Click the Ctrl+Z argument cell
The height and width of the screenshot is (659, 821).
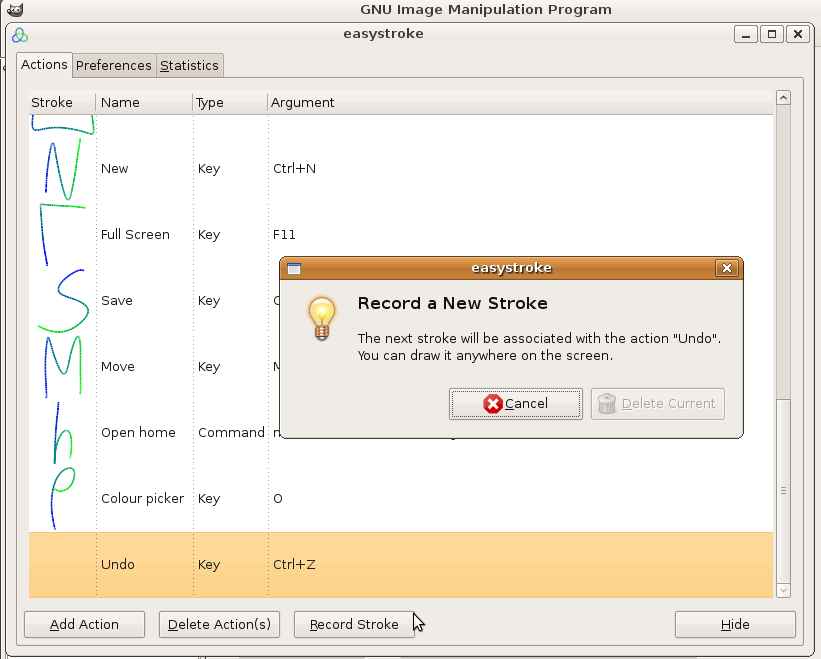294,564
